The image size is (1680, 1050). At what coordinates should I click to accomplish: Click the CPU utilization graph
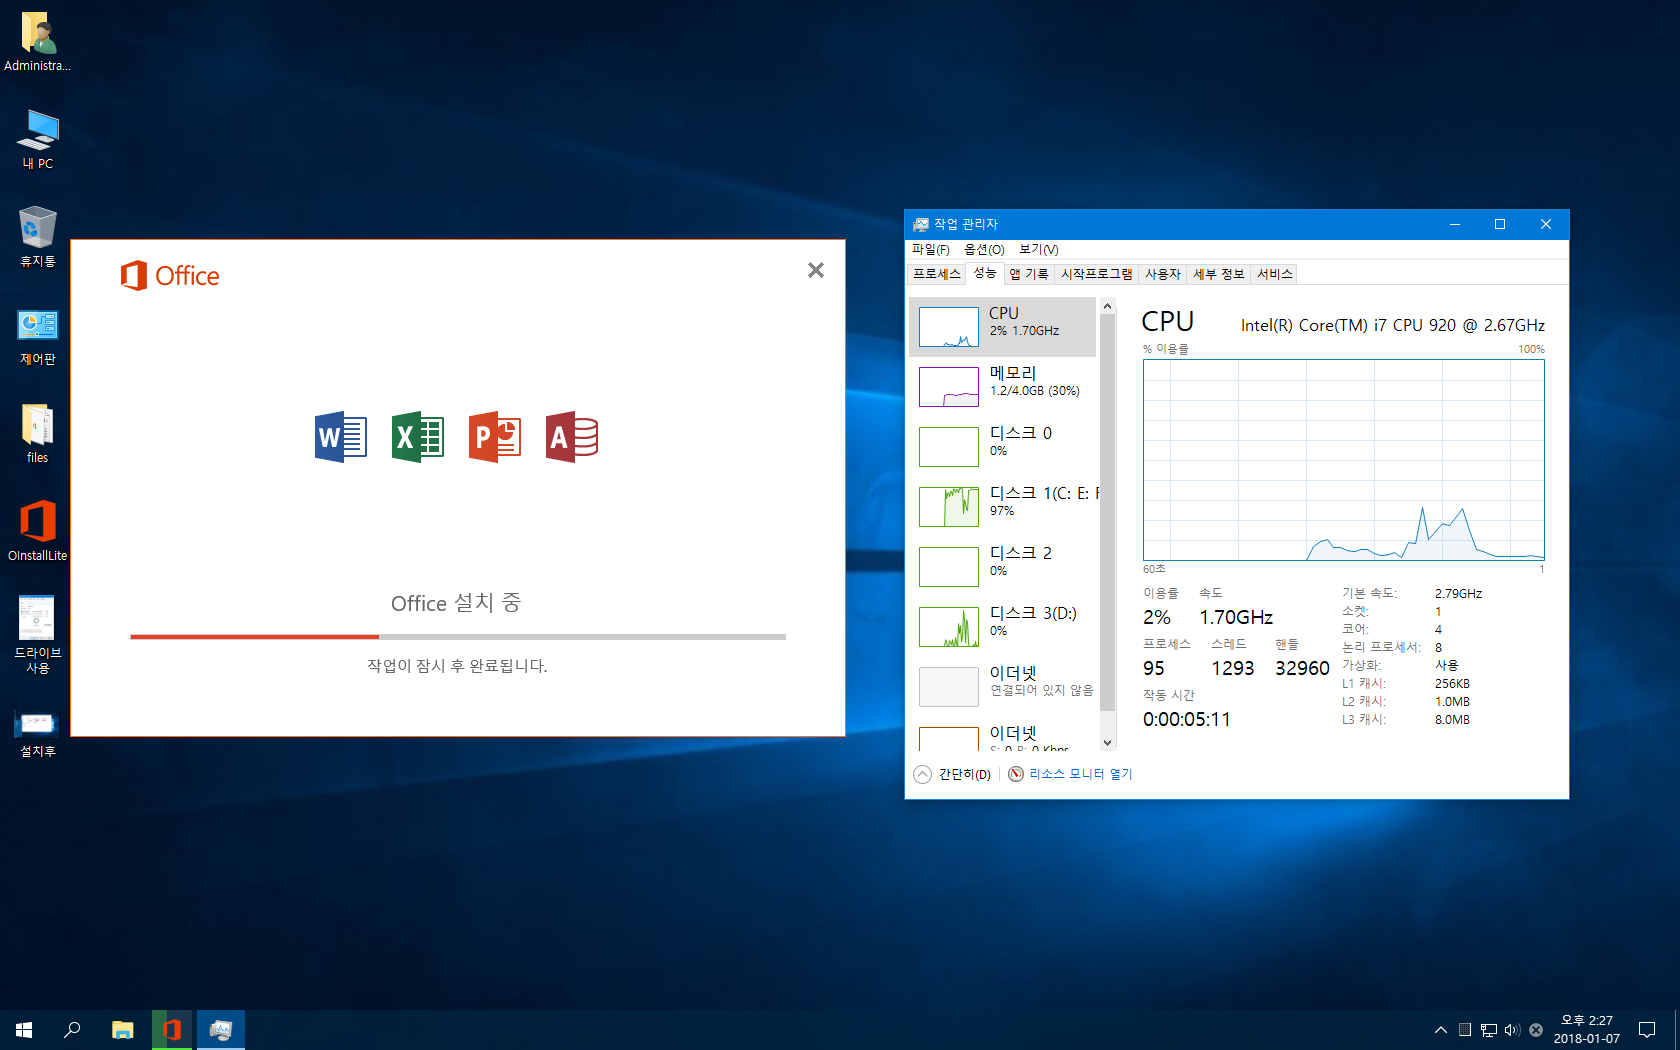coord(1344,460)
